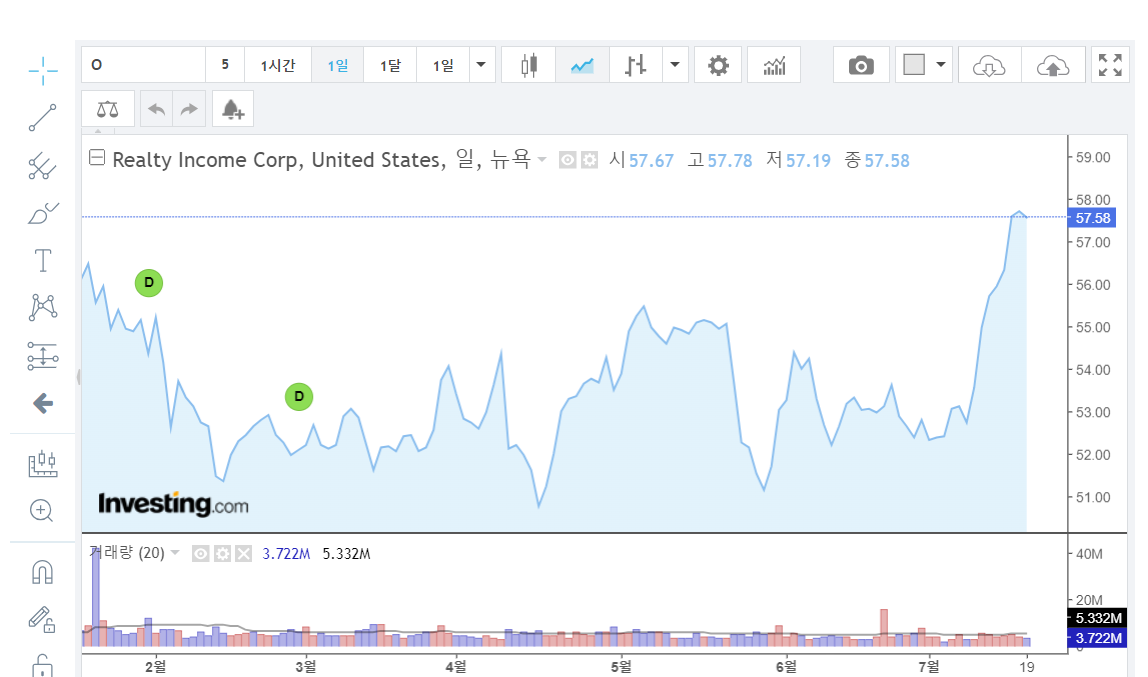Viewport: 1148px width, 677px height.
Task: Click the symbol input field showing O
Action: pos(144,65)
